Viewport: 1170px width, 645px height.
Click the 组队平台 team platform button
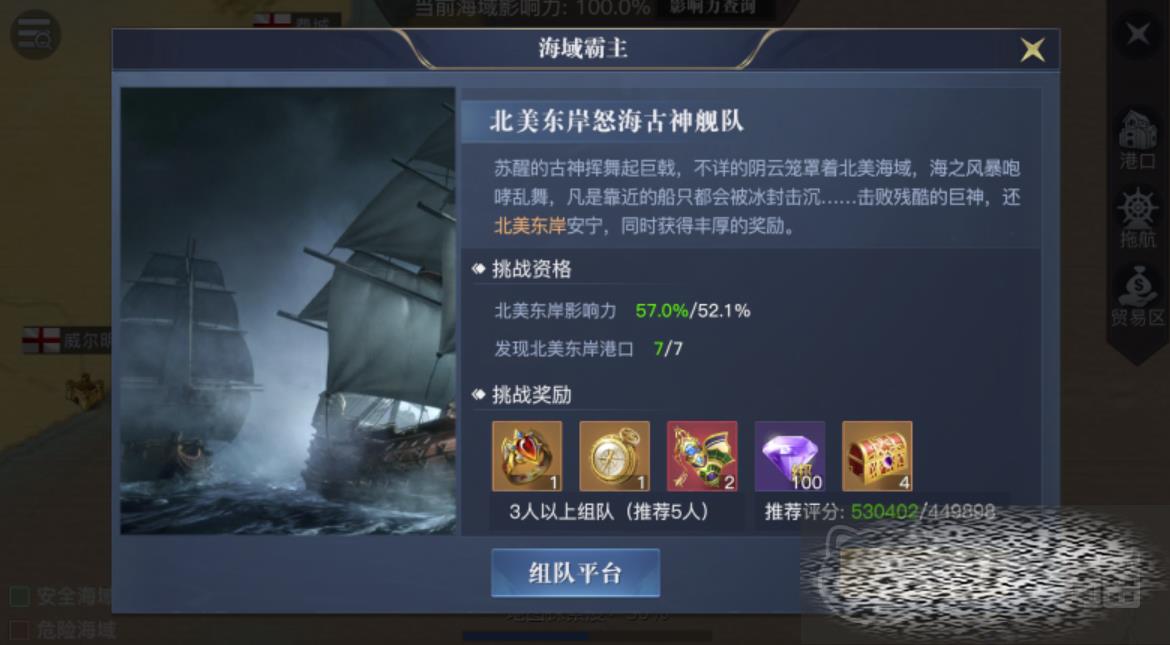coord(575,573)
